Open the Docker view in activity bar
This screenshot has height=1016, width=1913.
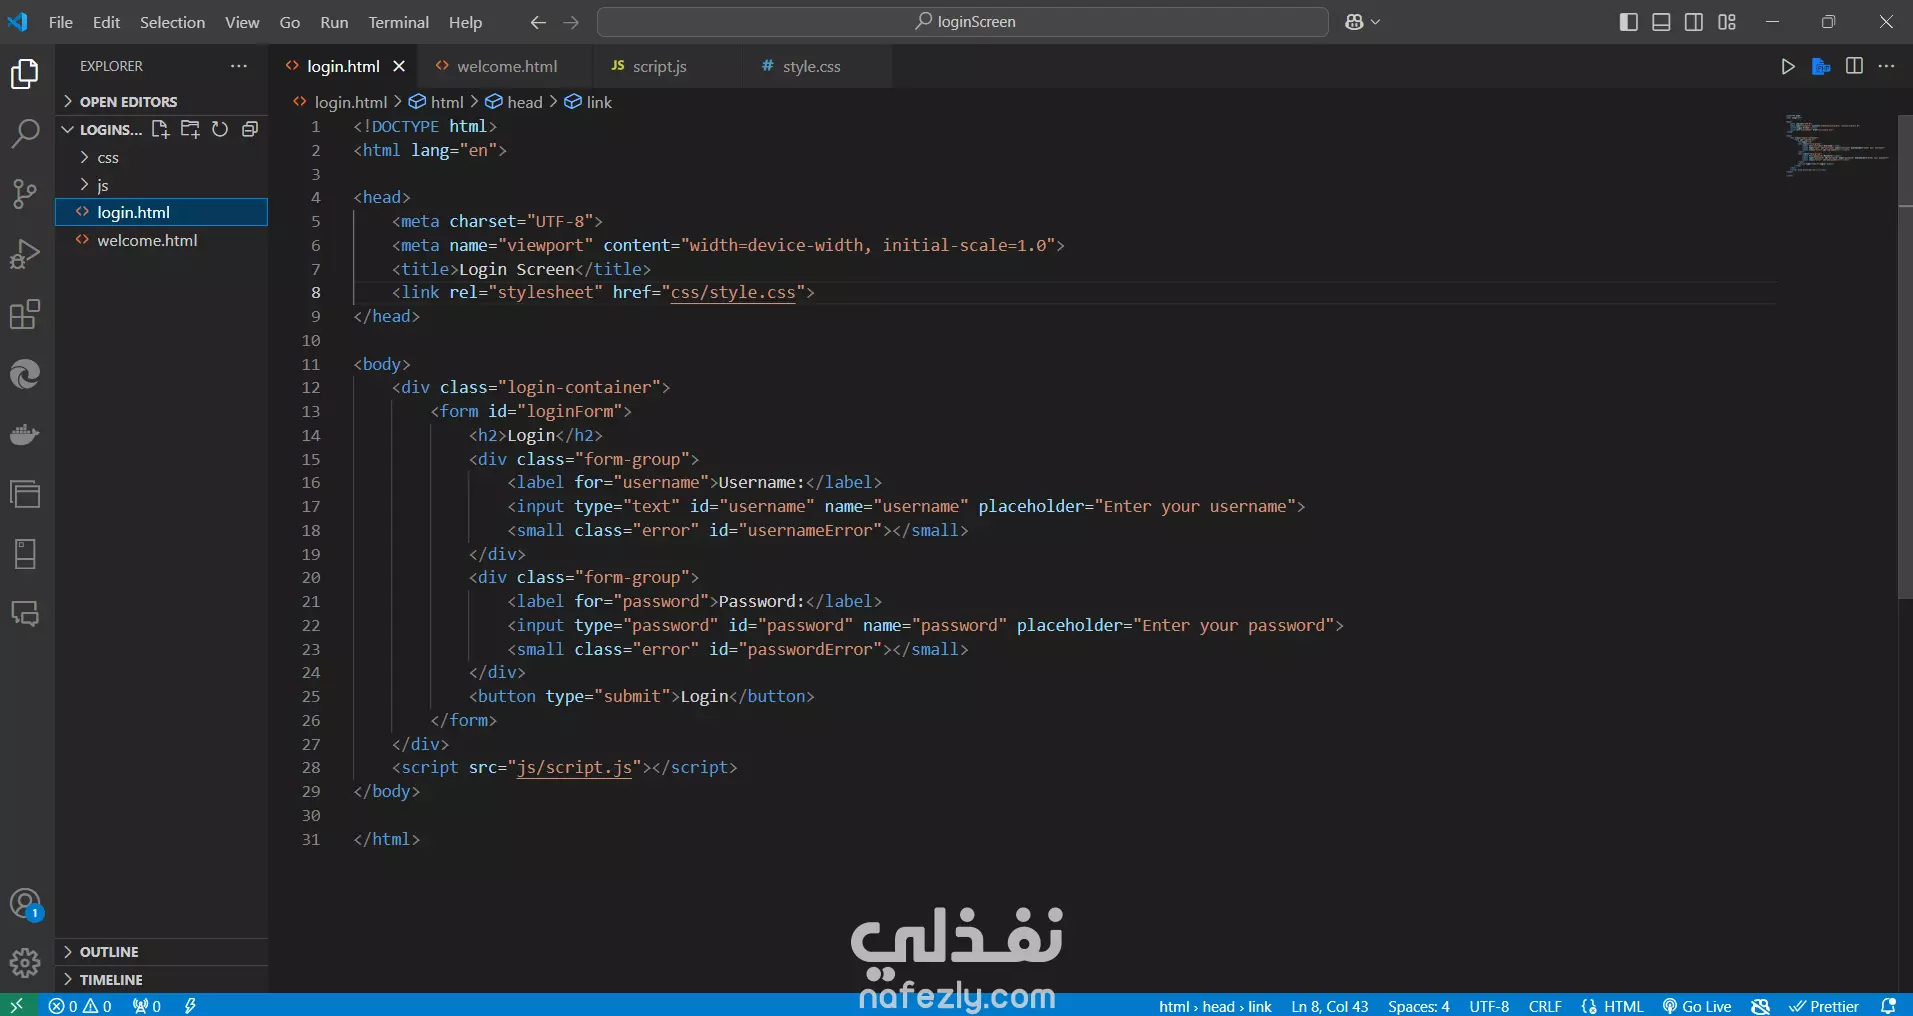pyautogui.click(x=25, y=434)
